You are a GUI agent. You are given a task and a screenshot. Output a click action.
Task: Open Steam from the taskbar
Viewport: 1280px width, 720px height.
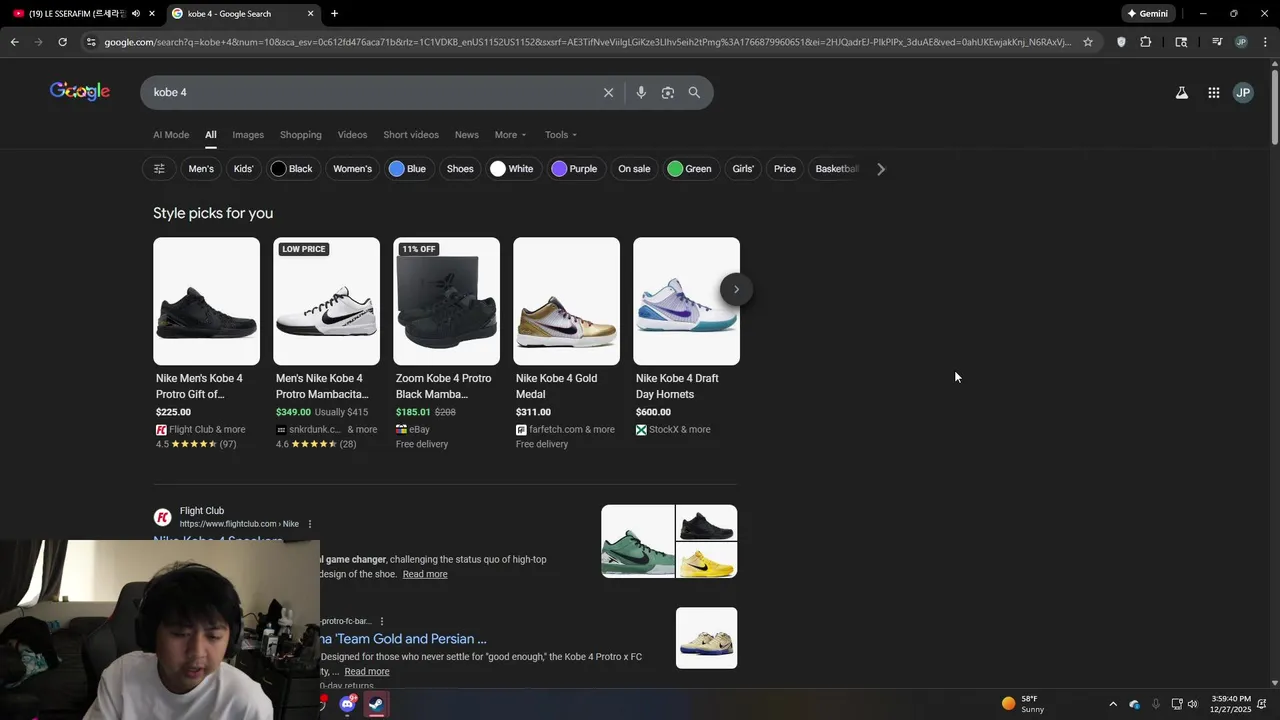pos(375,704)
